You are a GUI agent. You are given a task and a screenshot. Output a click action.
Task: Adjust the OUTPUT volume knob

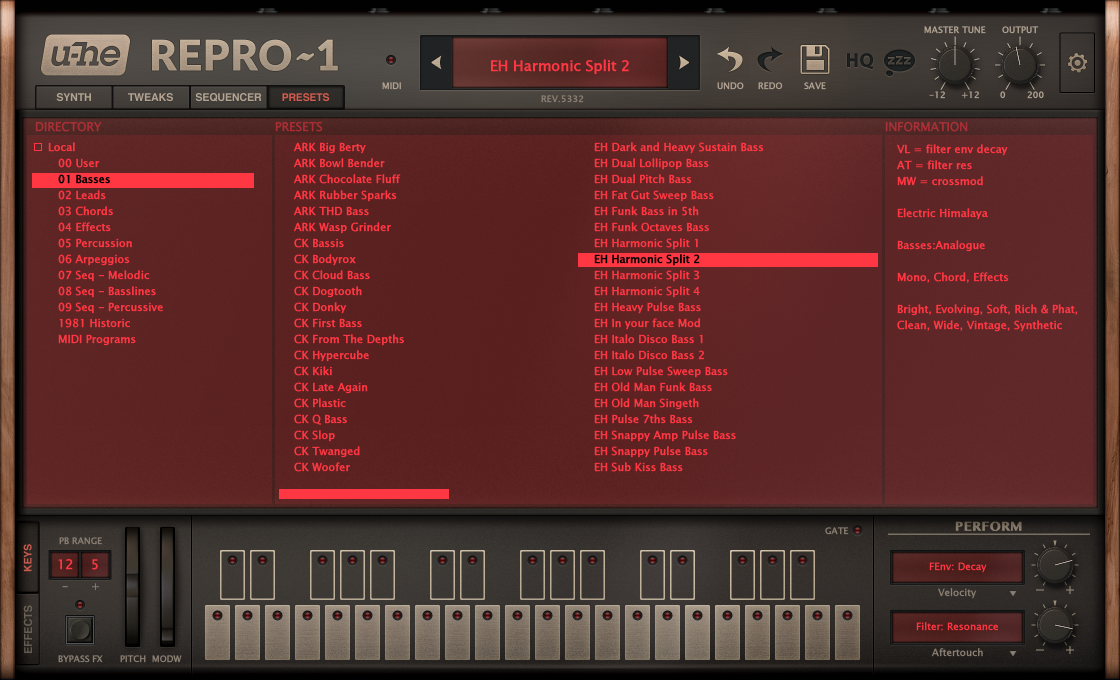(x=1019, y=65)
